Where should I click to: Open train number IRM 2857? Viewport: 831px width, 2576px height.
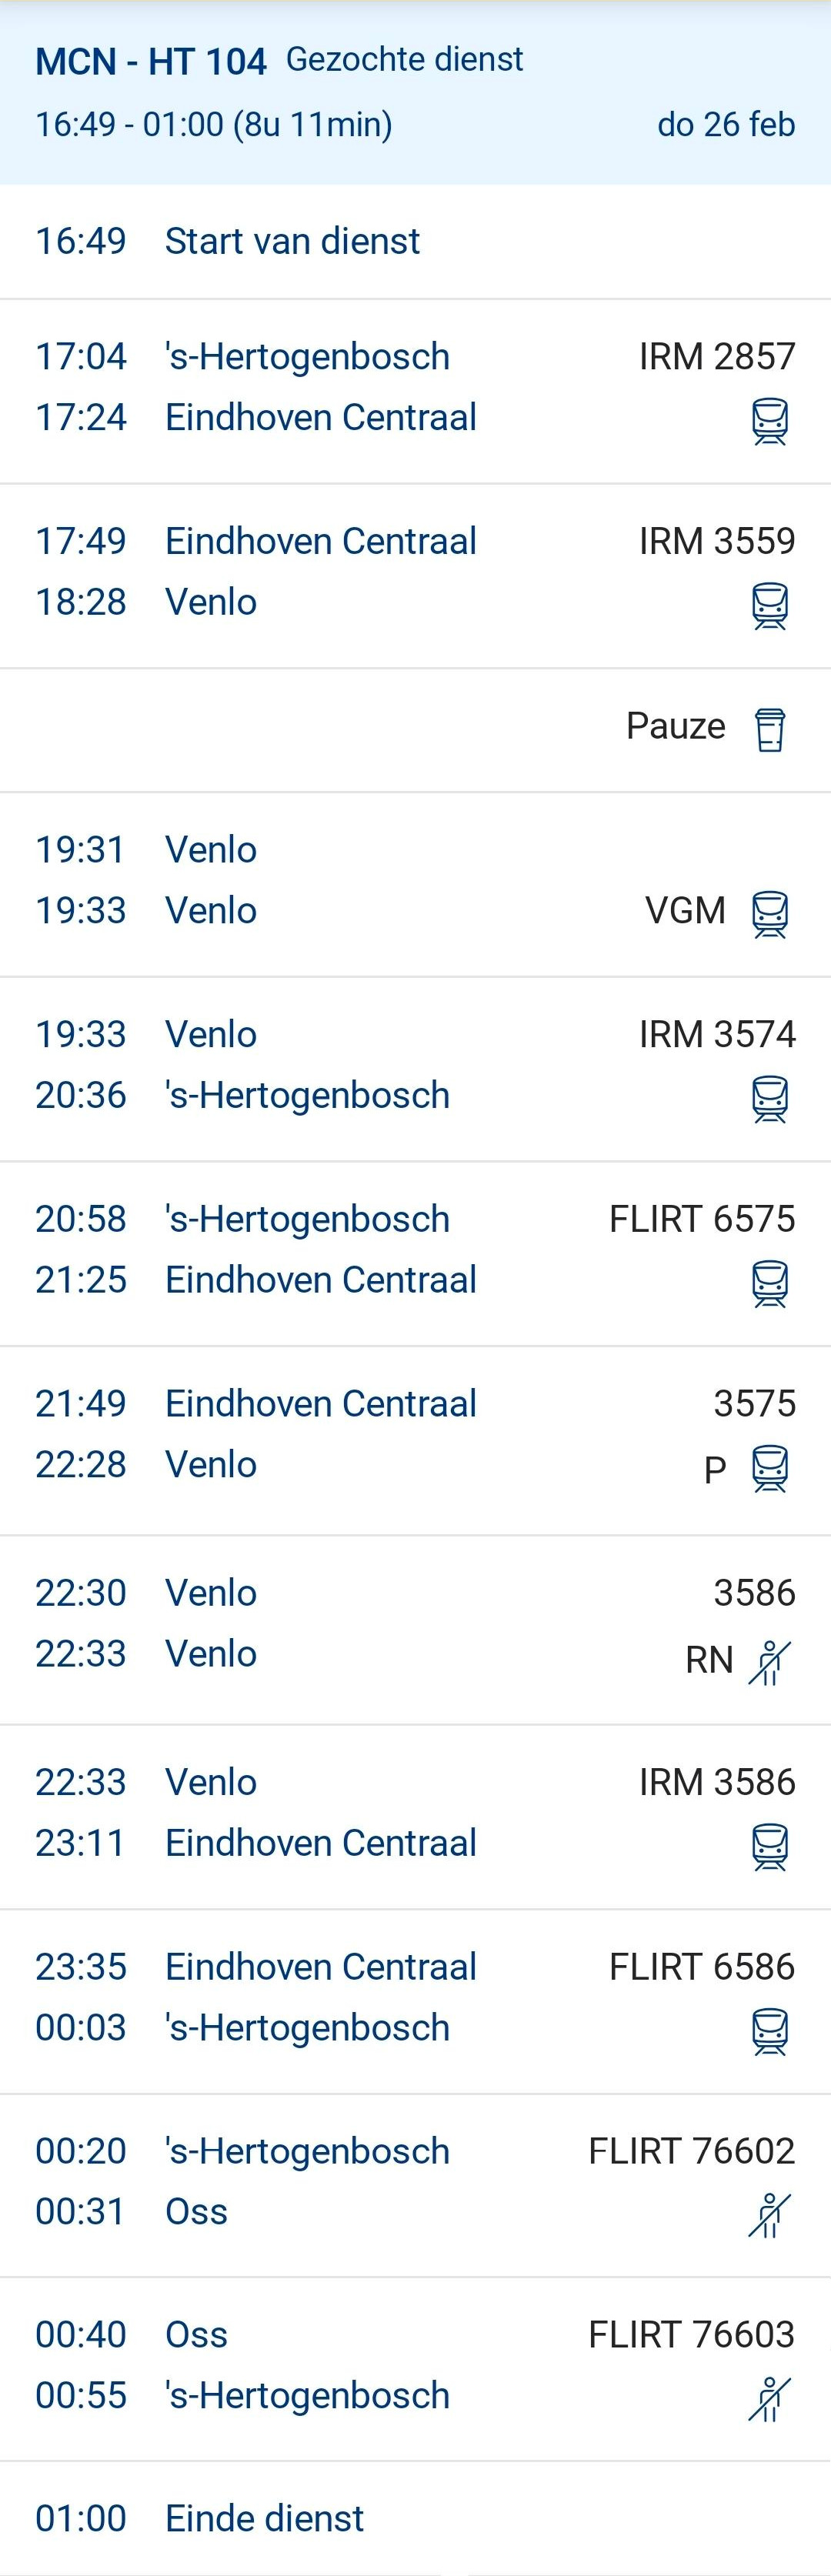tap(717, 357)
